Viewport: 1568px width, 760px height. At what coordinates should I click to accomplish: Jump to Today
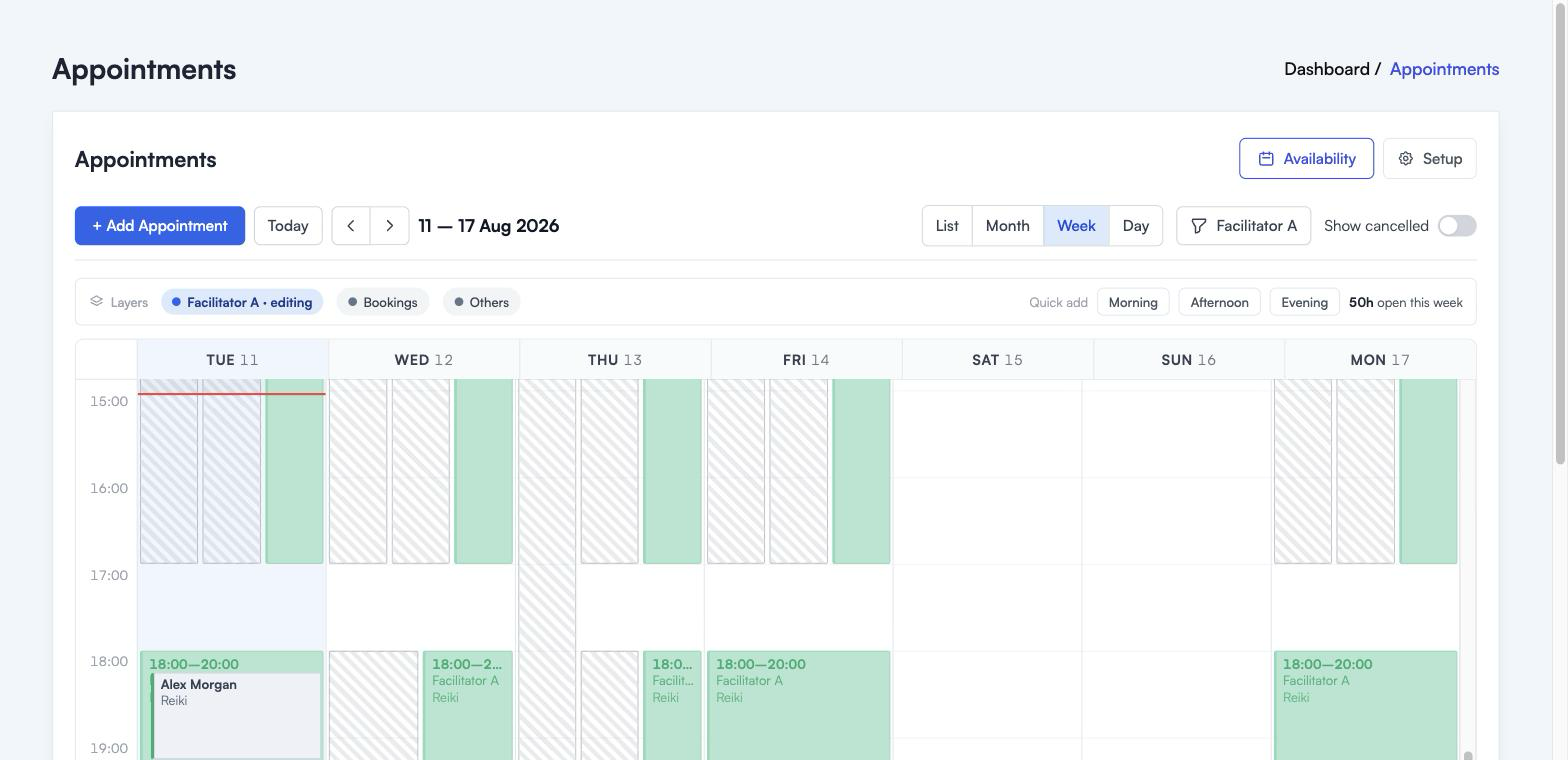pos(288,226)
